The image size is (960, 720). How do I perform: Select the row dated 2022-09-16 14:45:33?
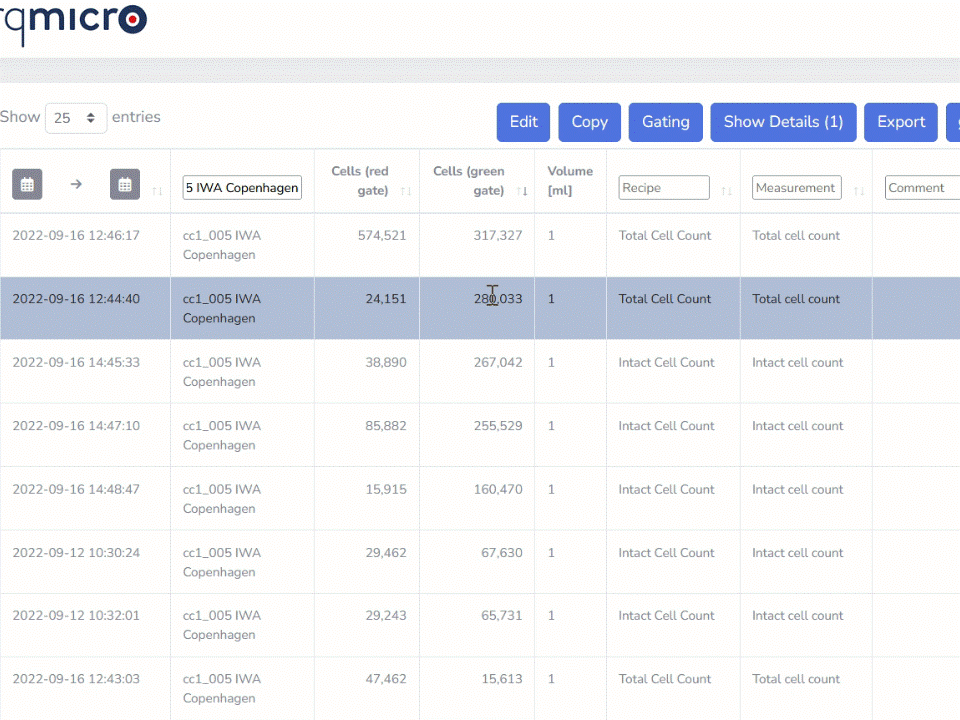pos(480,372)
